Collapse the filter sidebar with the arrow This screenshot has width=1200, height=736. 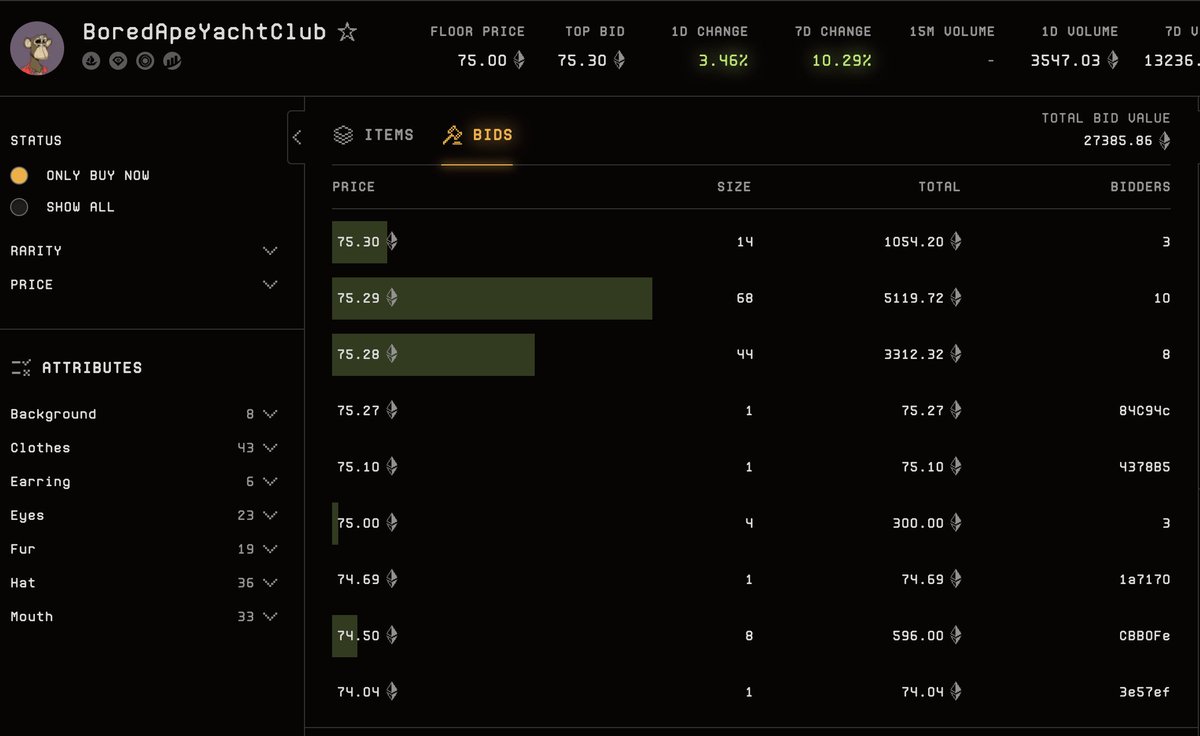coord(296,138)
